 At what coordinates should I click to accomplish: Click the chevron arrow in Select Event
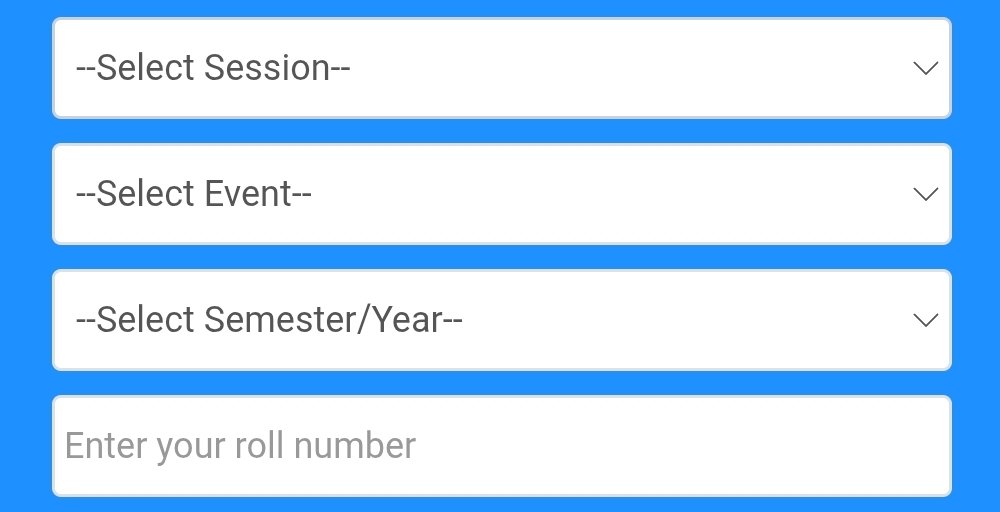click(x=925, y=194)
